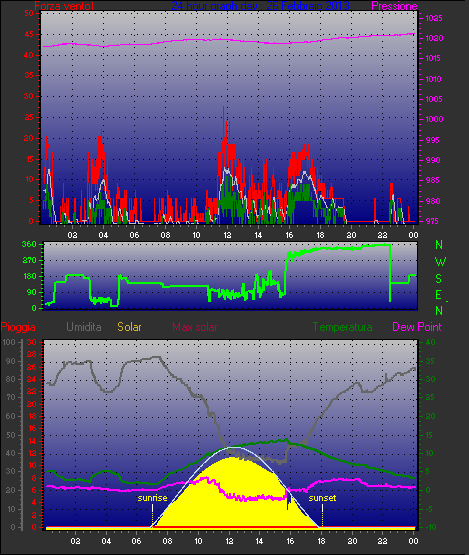Click the E compass direction label
Image resolution: width=469 pixels, height=555 pixels.
(438, 295)
